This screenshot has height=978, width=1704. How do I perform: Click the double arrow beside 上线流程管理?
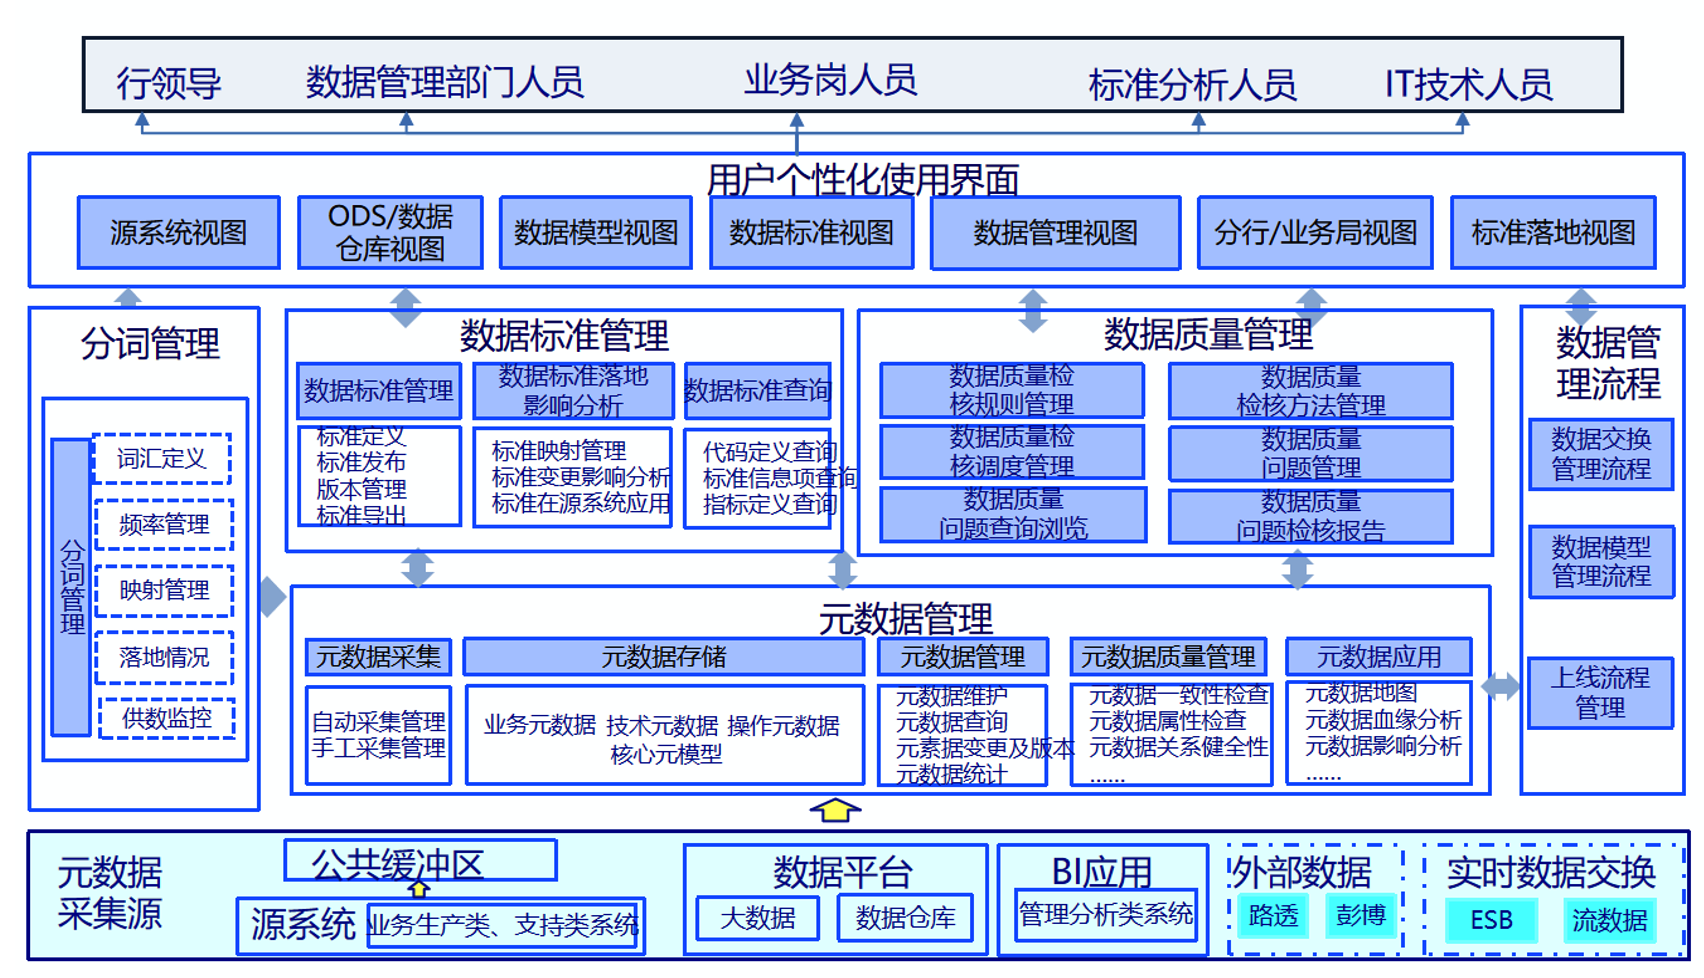(x=1500, y=687)
